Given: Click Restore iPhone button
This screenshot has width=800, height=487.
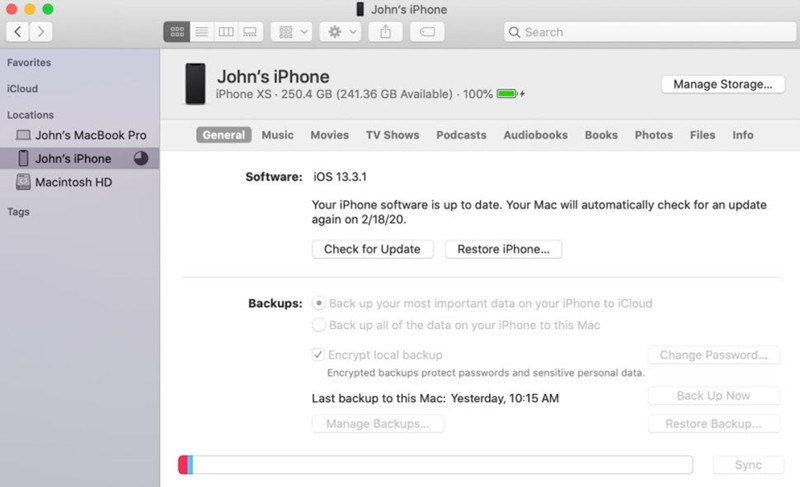Looking at the screenshot, I should tap(503, 249).
